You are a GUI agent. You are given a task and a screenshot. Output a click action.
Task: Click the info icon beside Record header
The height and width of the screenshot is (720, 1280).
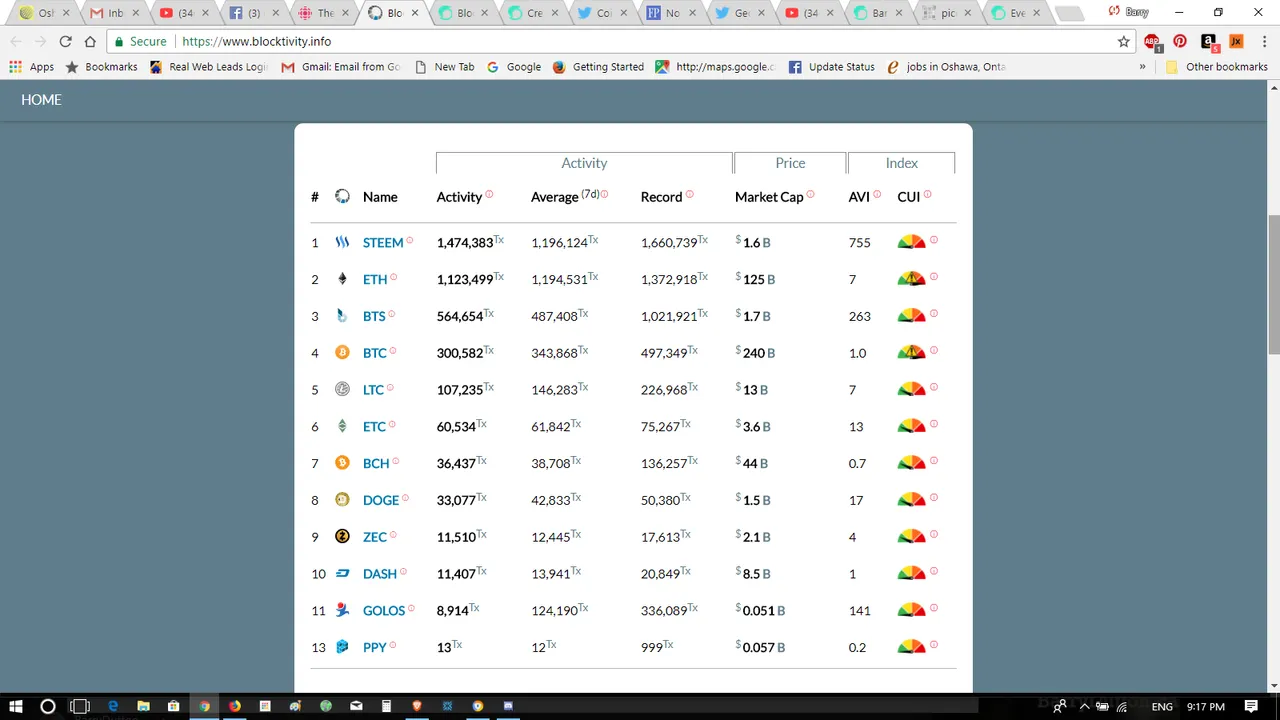coord(690,194)
